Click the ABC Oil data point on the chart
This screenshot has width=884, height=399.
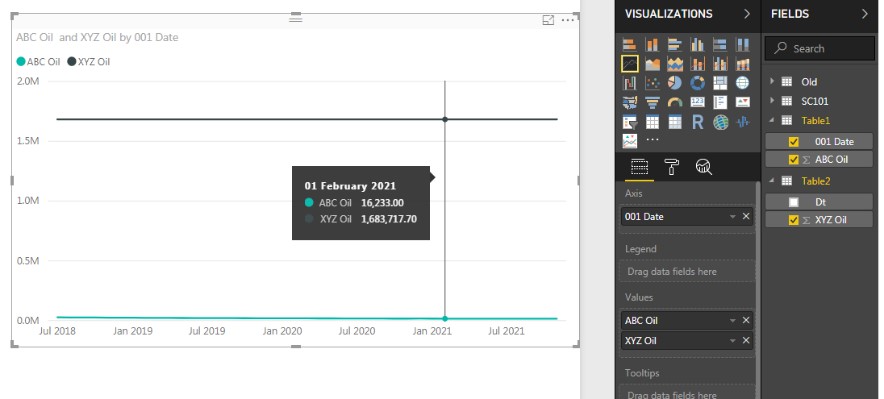pyautogui.click(x=445, y=318)
